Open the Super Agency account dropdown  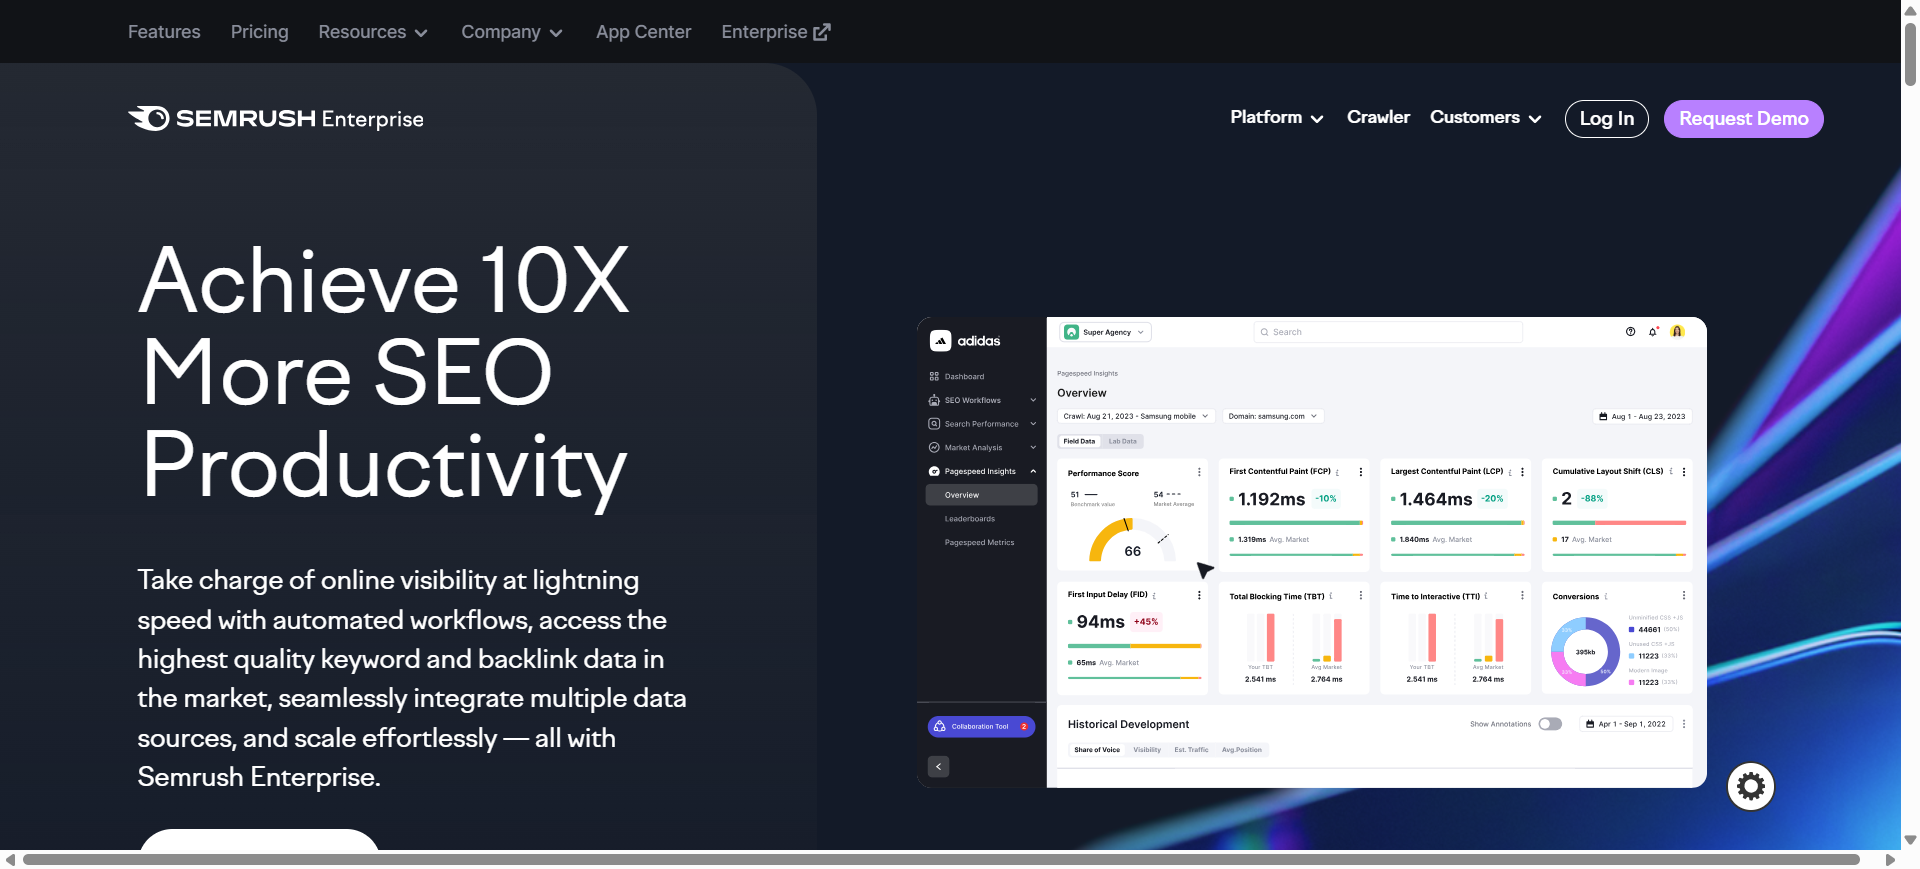tap(1105, 332)
